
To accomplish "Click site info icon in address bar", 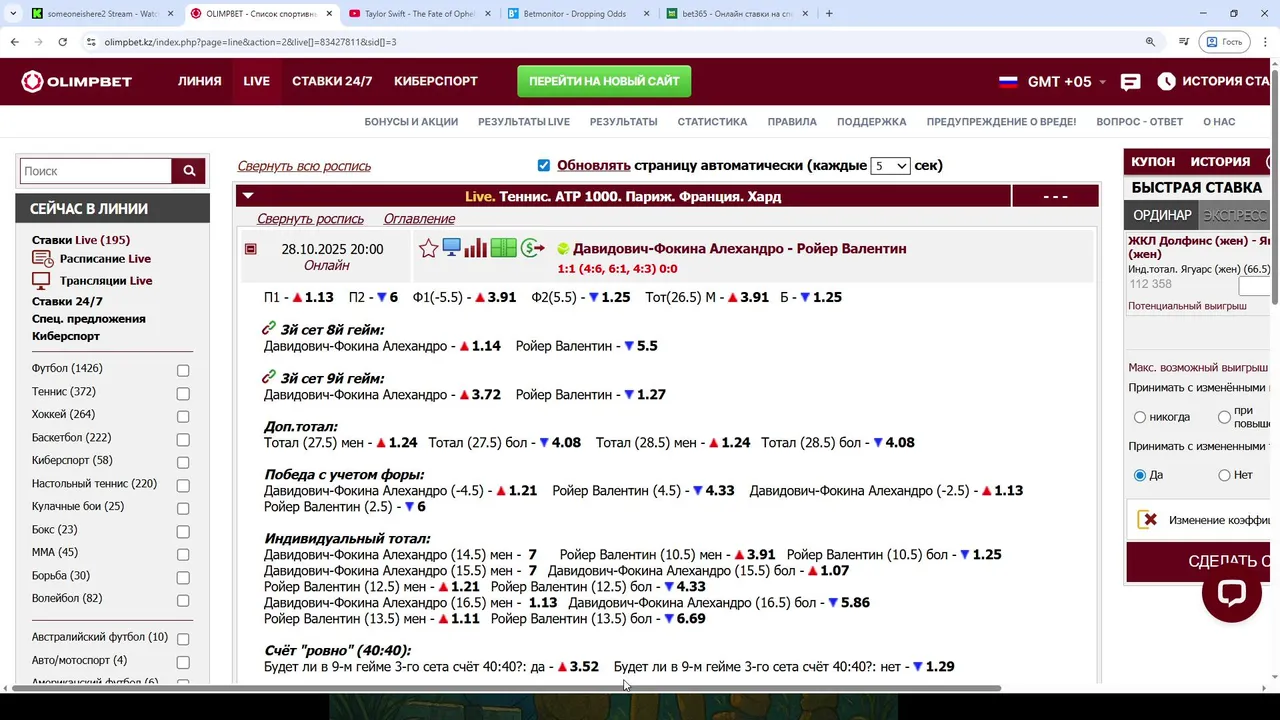I will pos(91,42).
